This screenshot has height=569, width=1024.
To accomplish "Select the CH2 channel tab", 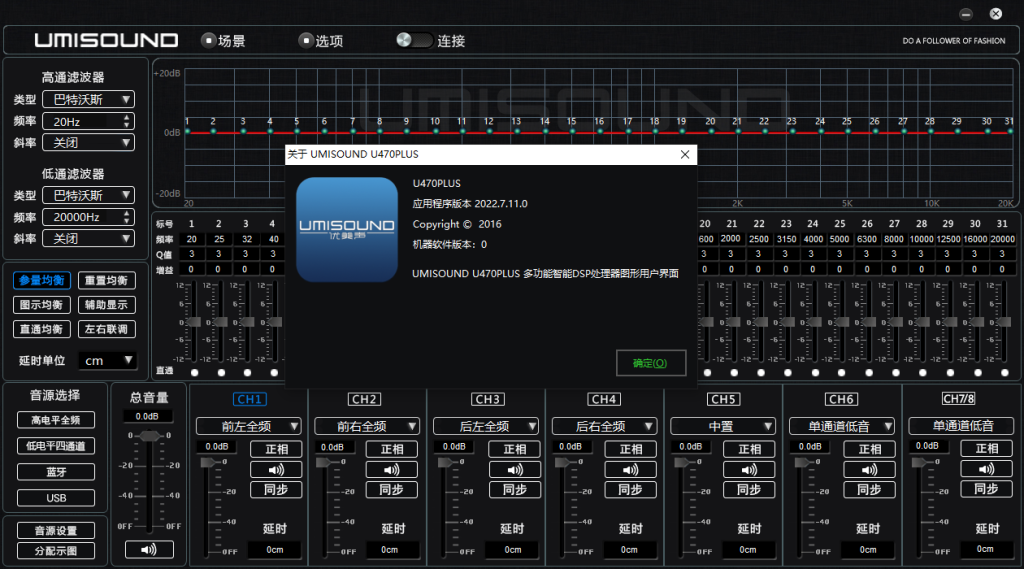I will click(x=364, y=398).
